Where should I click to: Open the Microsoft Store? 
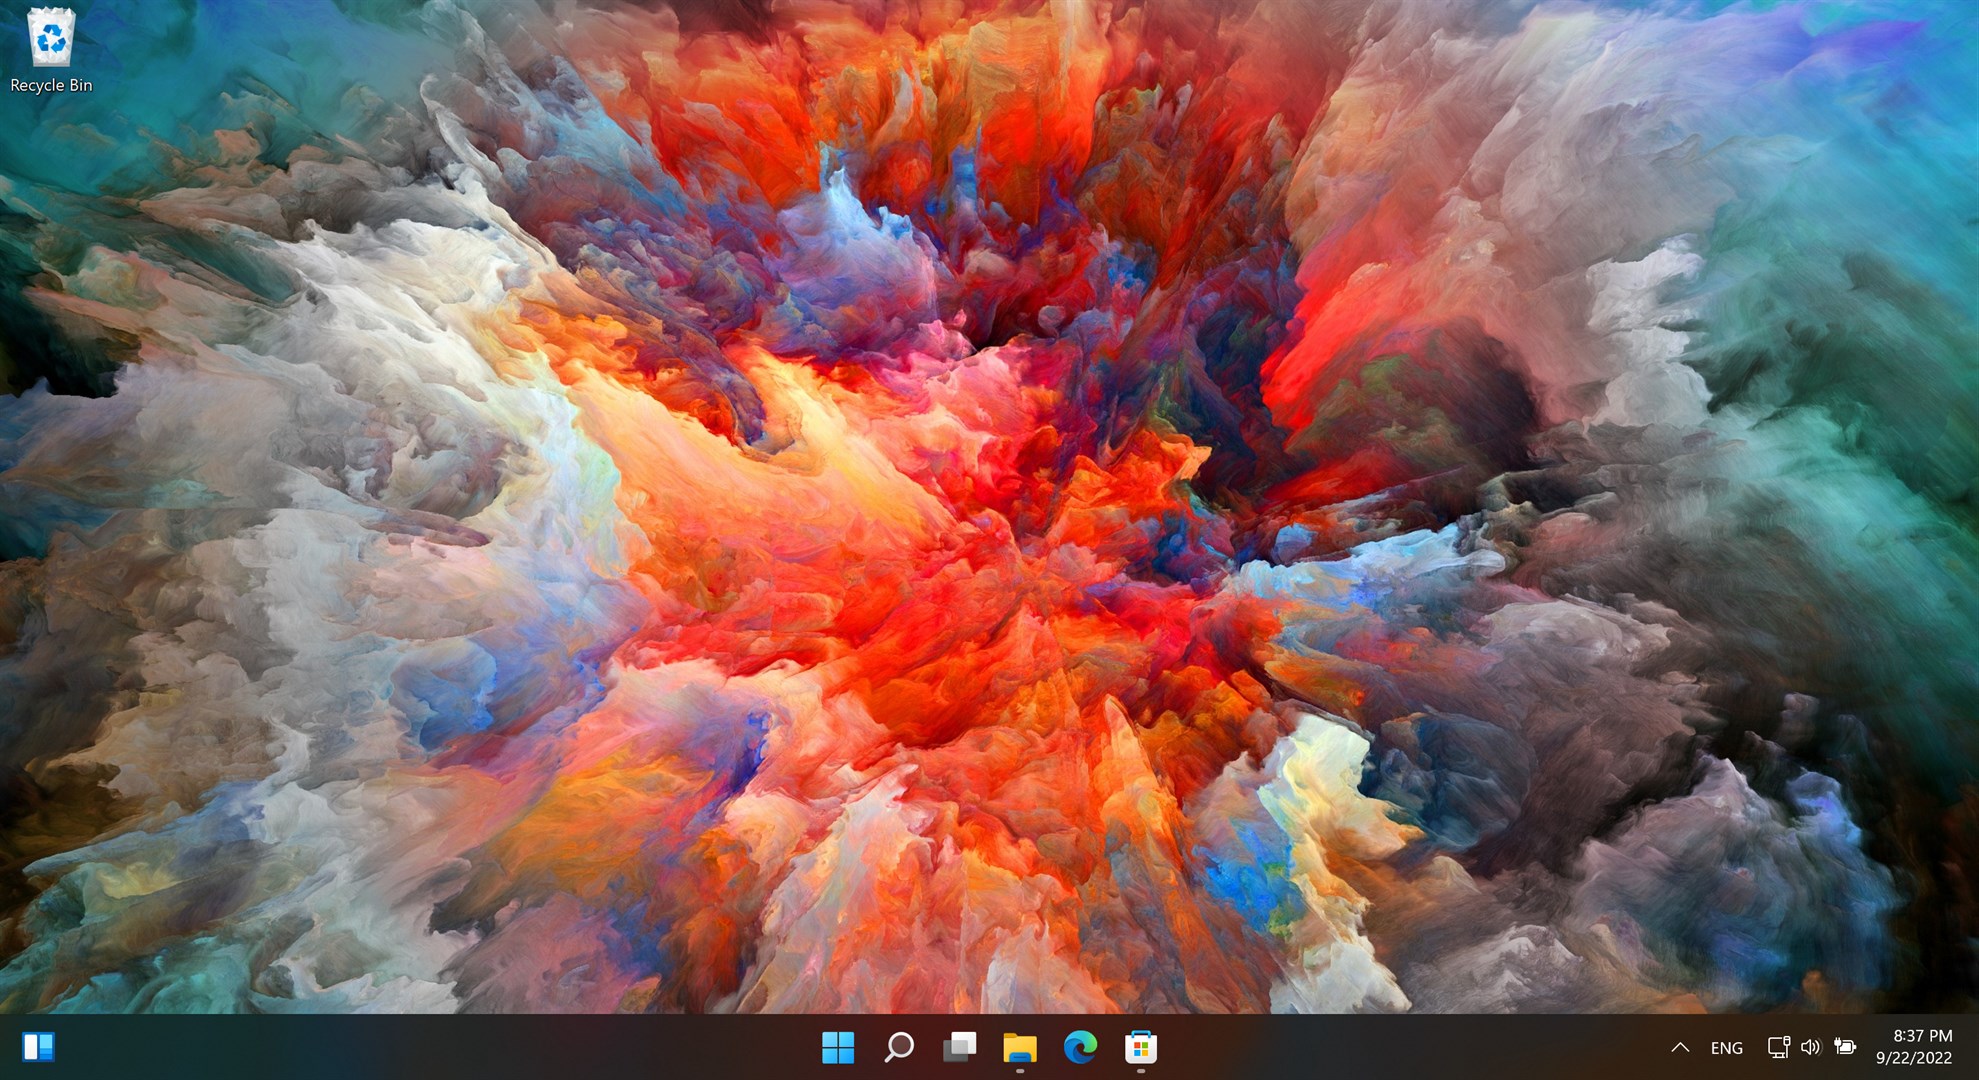[x=1140, y=1047]
